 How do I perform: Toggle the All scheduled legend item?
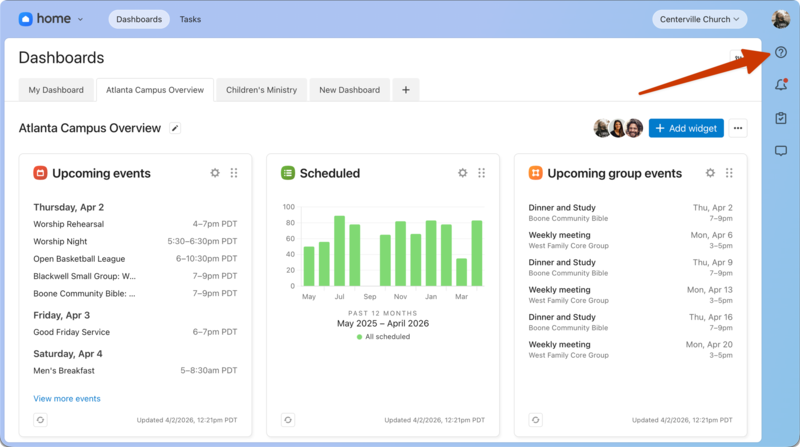pos(383,337)
